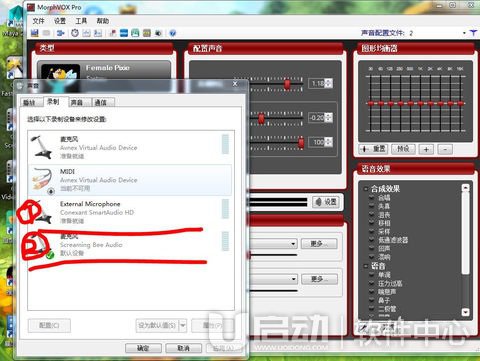
Task: Click the 设置 microphone settings button
Action: [326, 202]
